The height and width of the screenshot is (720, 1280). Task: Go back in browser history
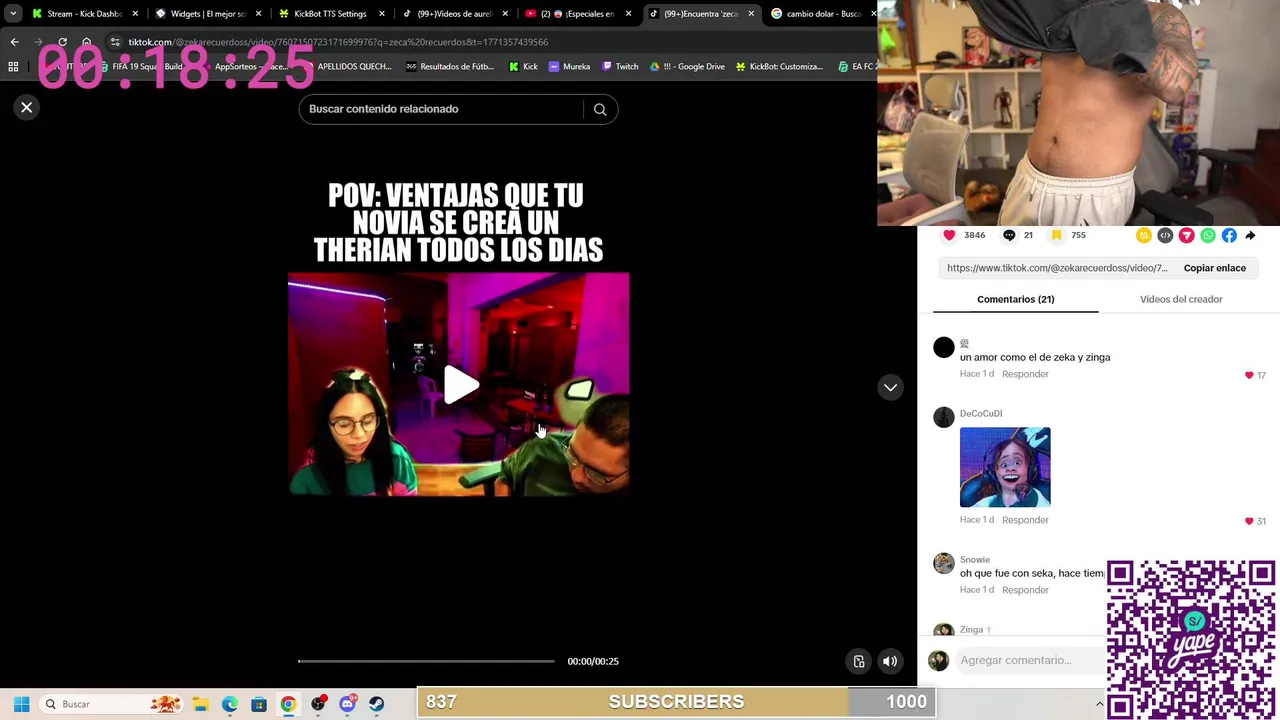point(14,42)
